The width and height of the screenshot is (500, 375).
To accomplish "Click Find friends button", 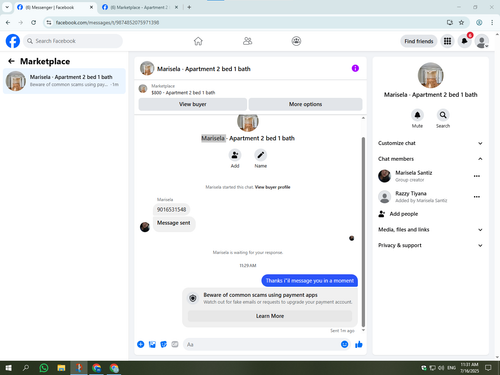I will [419, 41].
